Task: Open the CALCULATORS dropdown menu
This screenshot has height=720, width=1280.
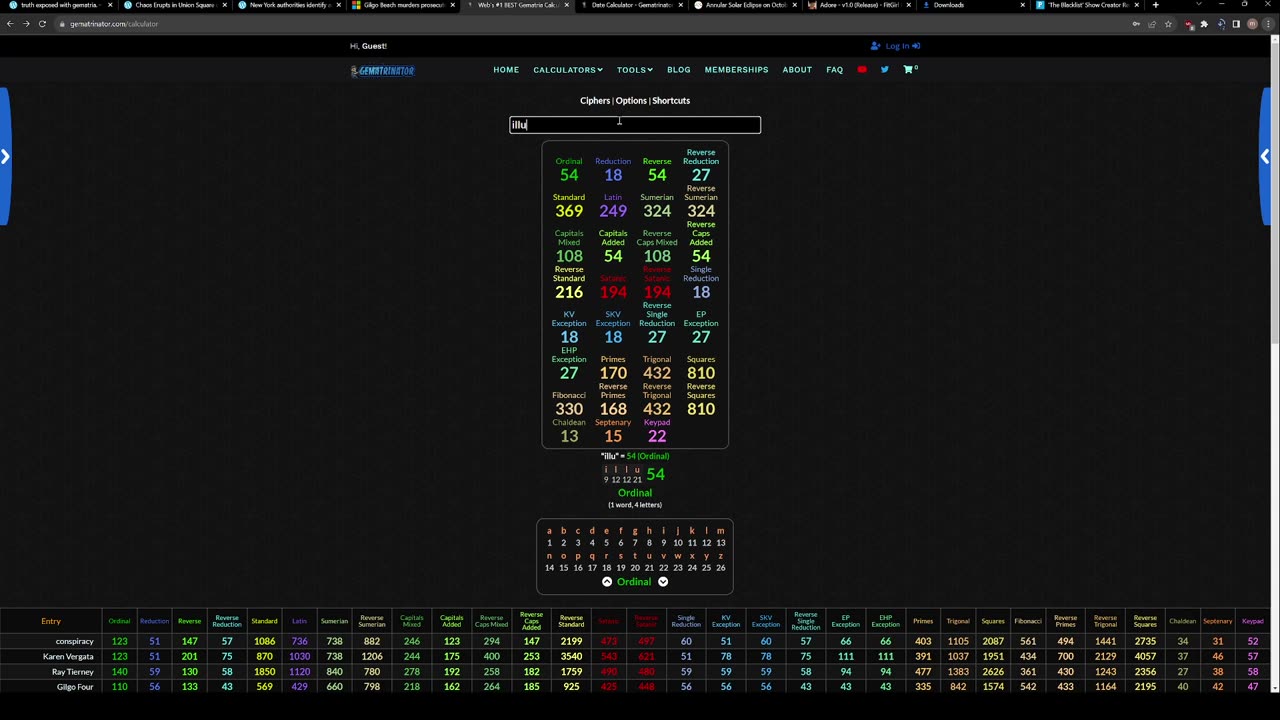Action: click(x=567, y=70)
